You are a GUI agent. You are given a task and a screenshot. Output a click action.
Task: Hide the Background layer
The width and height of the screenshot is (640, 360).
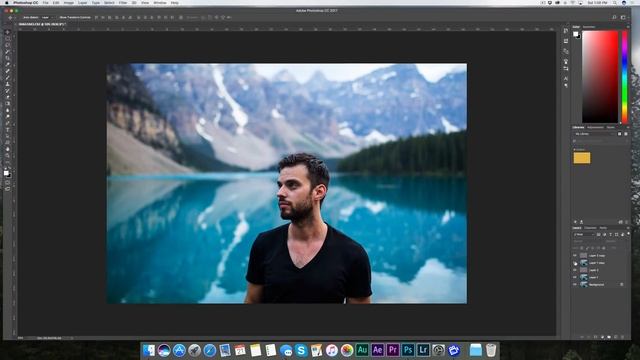575,284
